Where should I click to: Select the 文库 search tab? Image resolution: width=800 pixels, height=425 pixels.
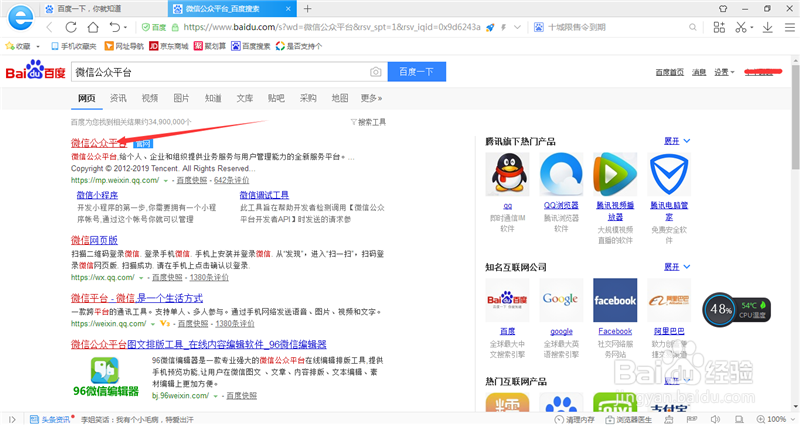click(244, 98)
